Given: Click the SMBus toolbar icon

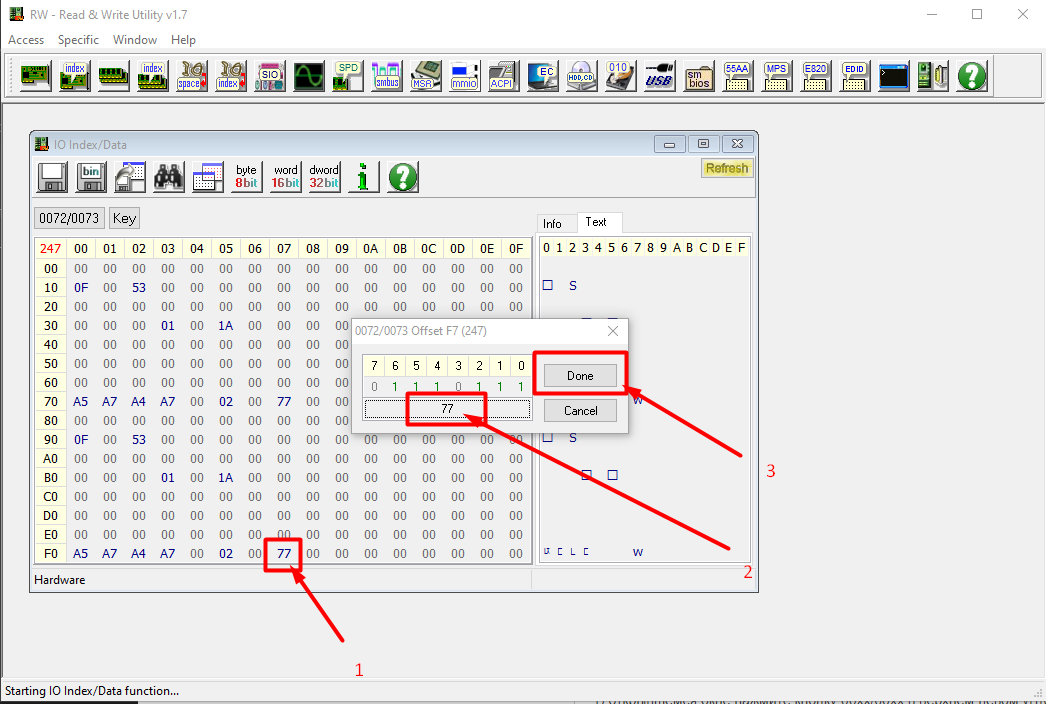Looking at the screenshot, I should [386, 76].
